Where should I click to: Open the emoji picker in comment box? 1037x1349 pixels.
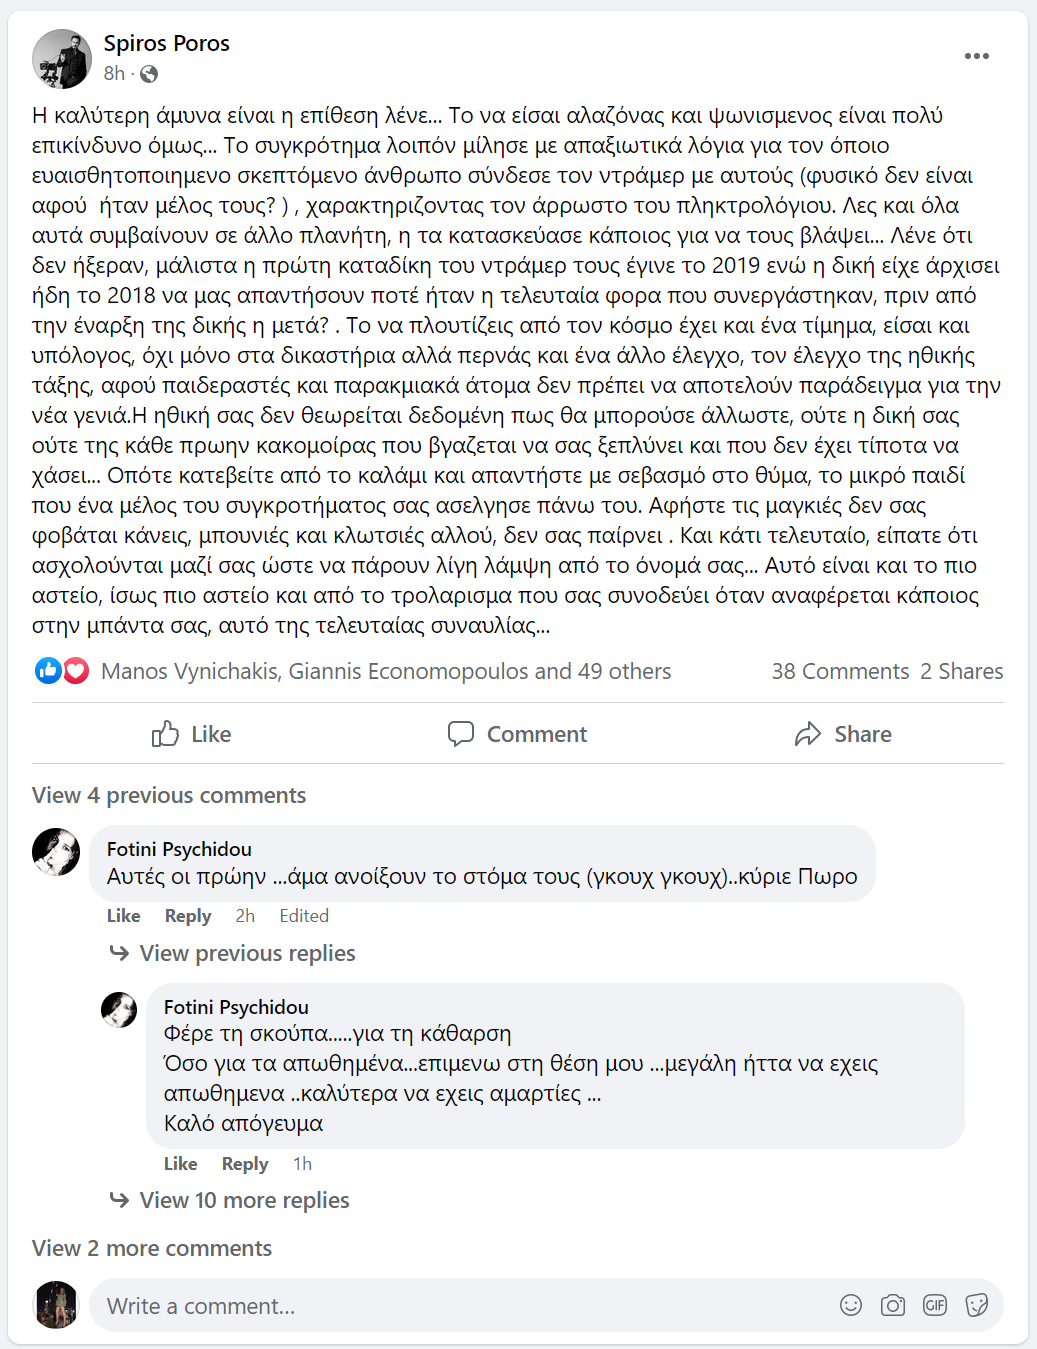click(851, 1305)
